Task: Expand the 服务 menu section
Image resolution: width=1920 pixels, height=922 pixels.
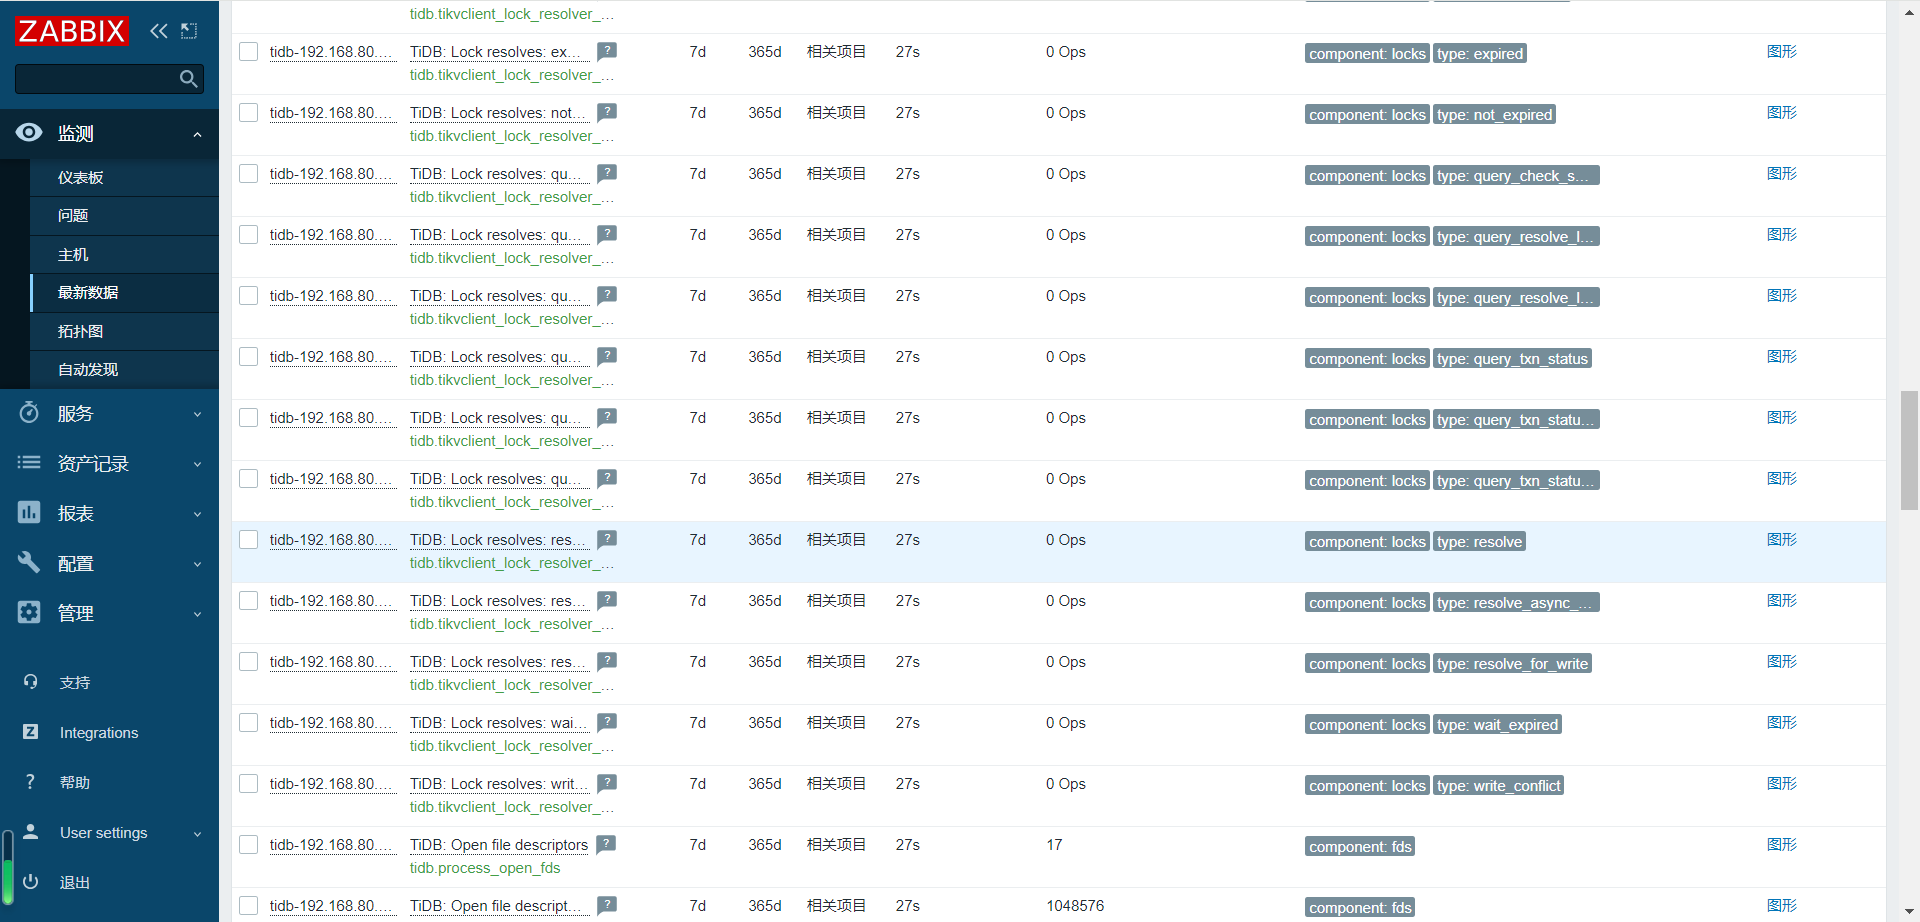Action: tap(197, 414)
